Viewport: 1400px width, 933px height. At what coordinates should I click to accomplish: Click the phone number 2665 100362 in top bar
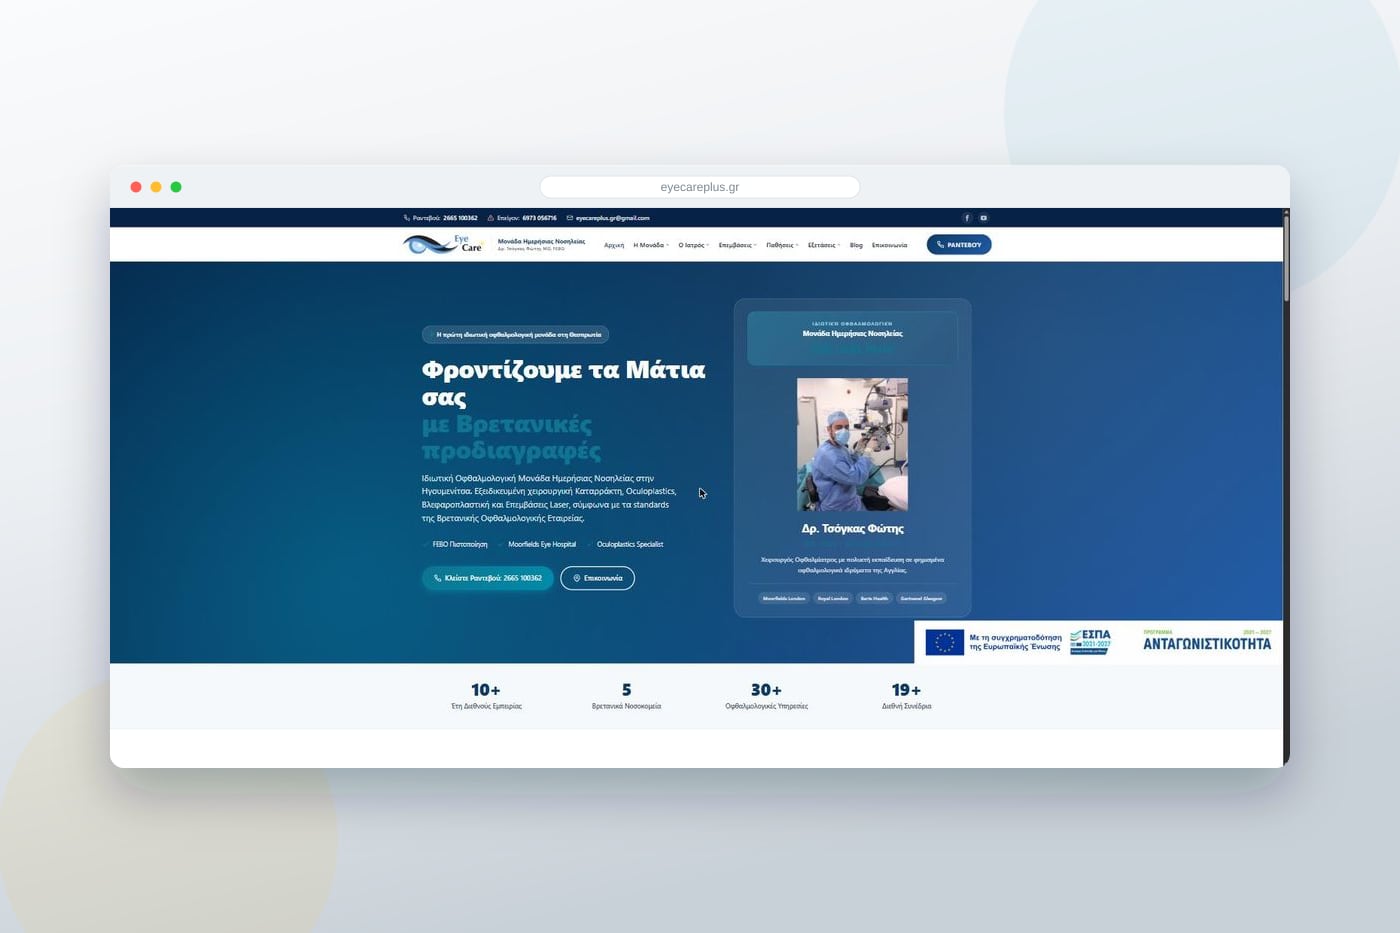460,218
